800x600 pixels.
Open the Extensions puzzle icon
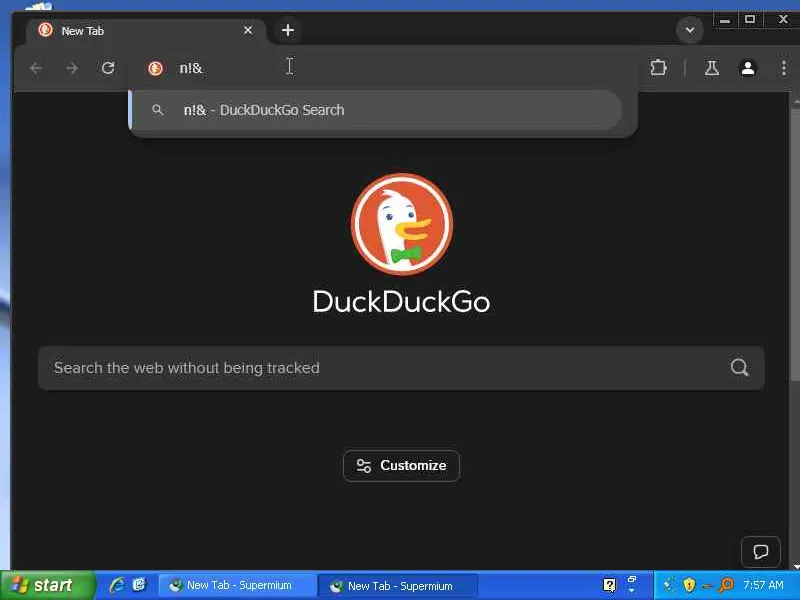pyautogui.click(x=658, y=68)
